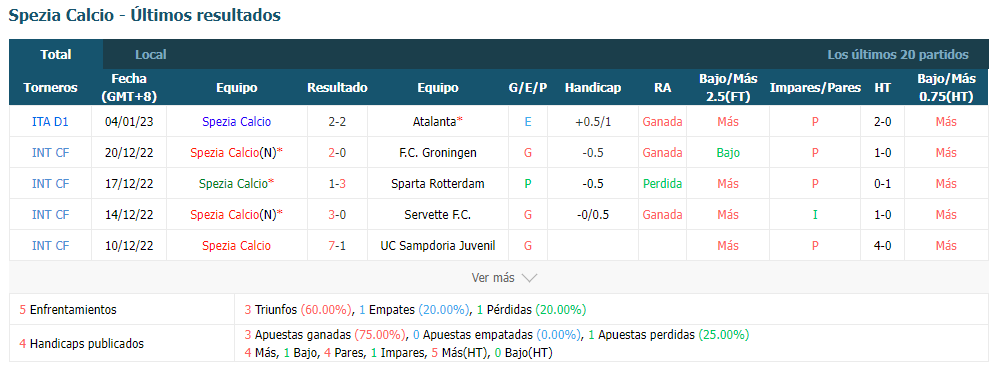Screen dimensions: 999x370
Task: Select the Total tab
Action: click(x=56, y=55)
